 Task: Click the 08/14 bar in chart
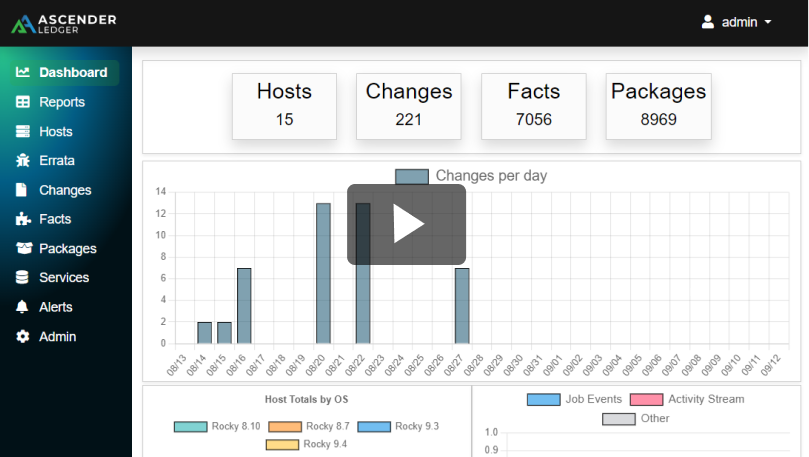(x=204, y=333)
